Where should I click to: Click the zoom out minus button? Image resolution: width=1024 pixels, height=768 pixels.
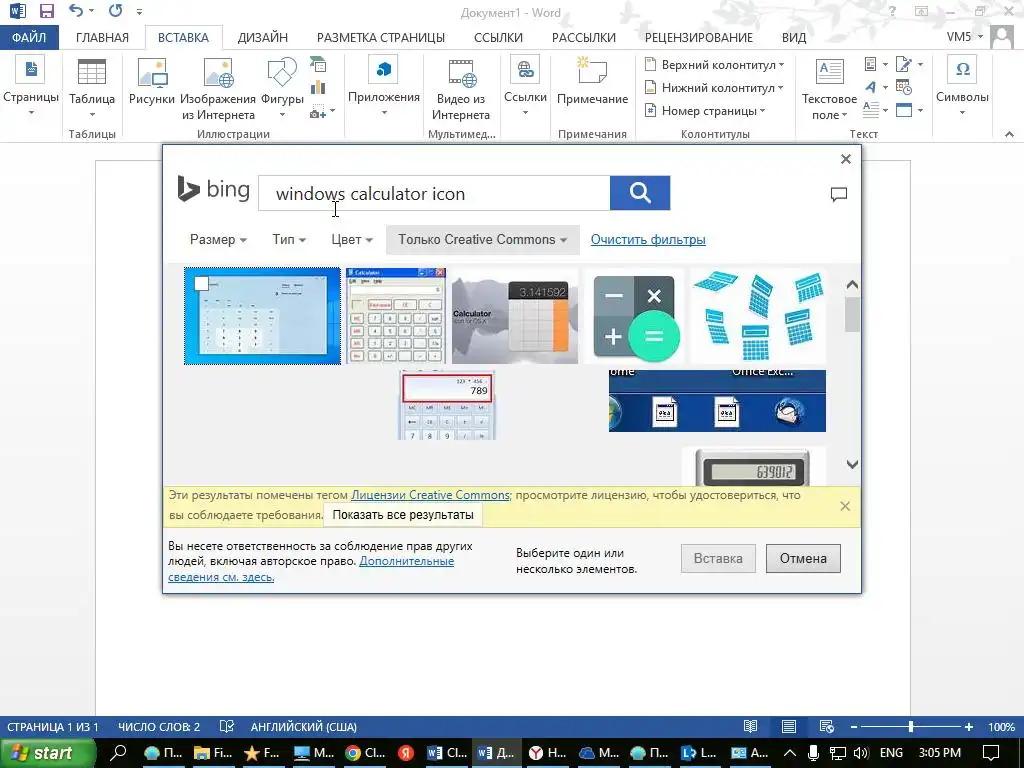854,726
